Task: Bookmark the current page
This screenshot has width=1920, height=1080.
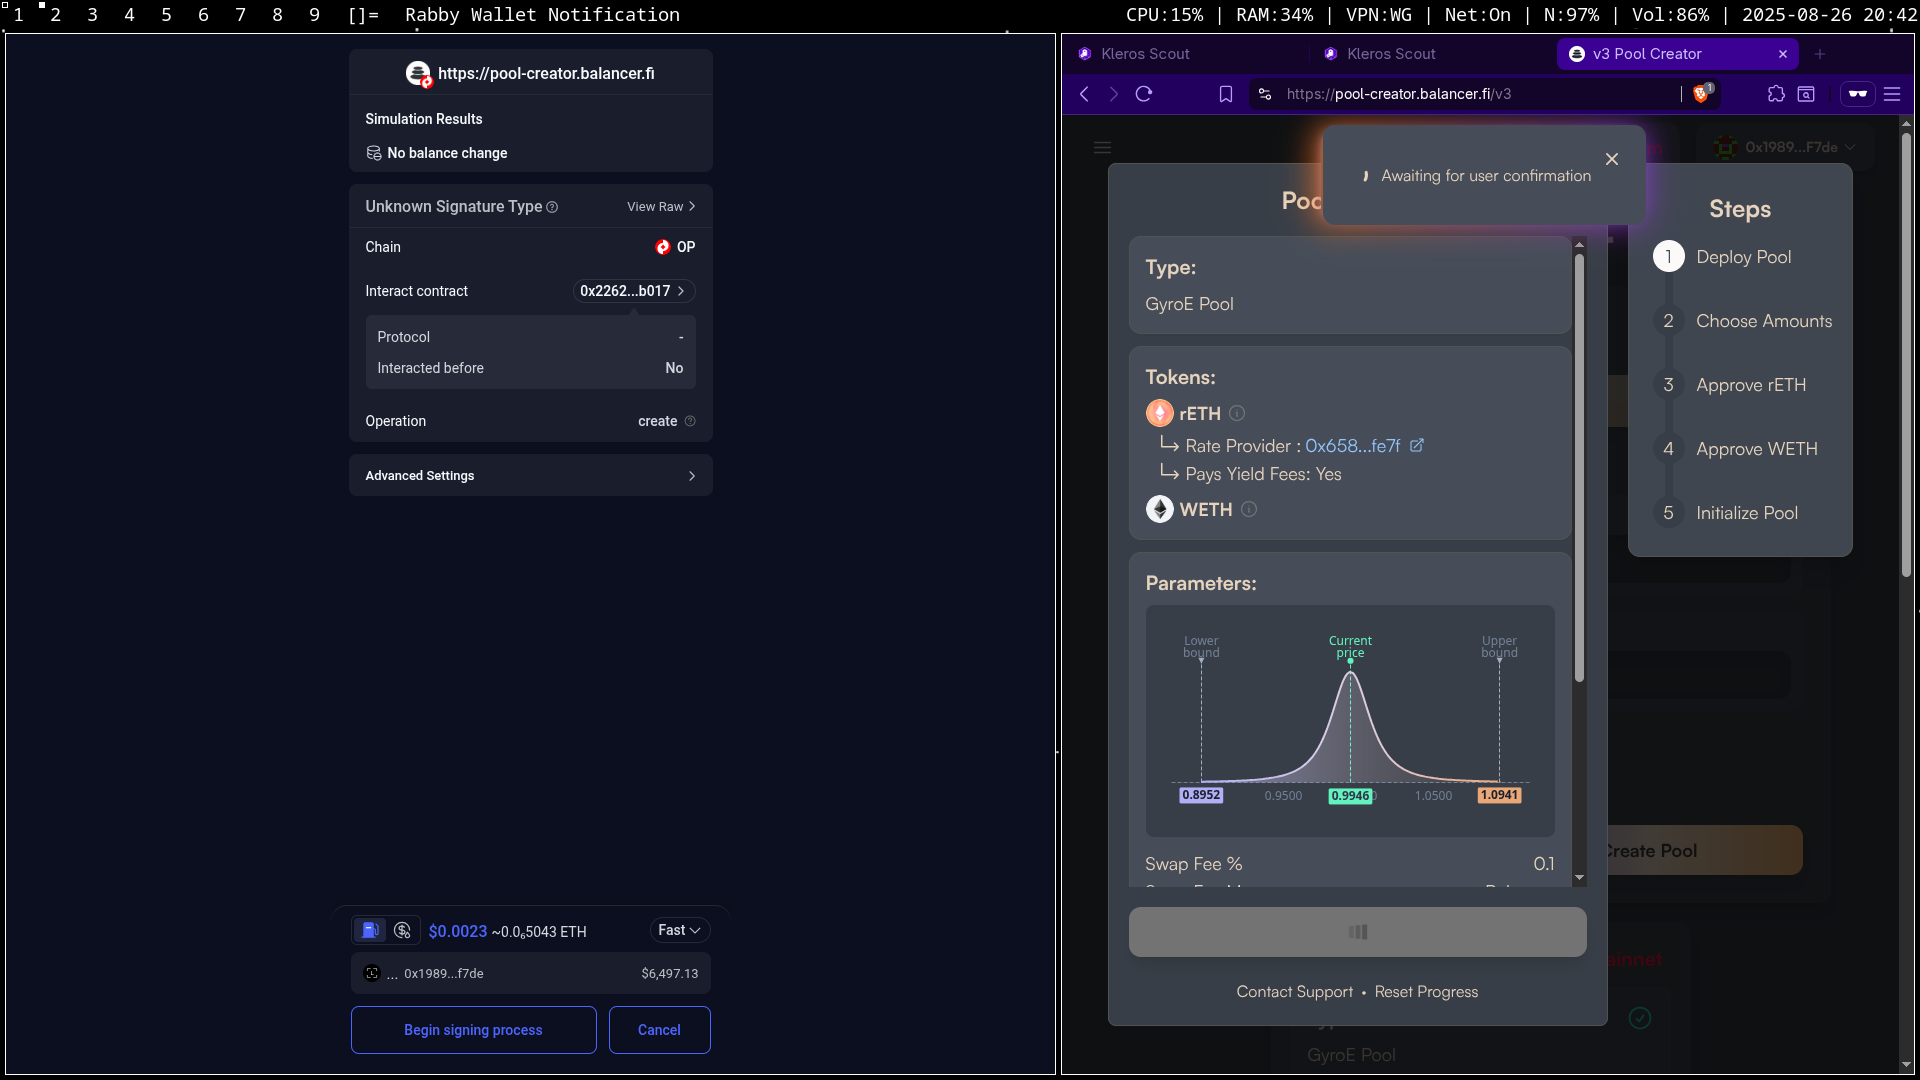Action: [1226, 94]
